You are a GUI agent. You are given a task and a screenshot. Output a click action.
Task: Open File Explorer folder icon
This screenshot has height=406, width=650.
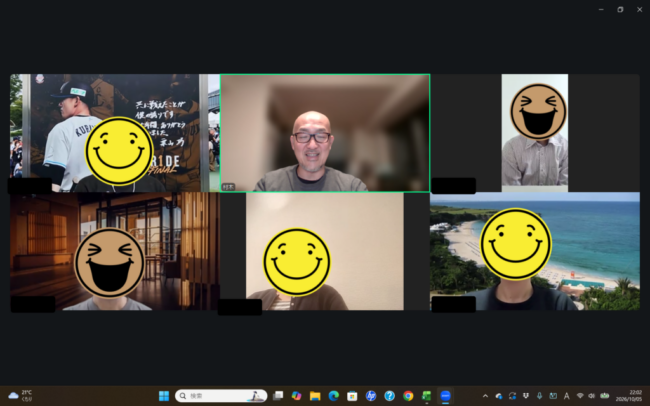315,396
